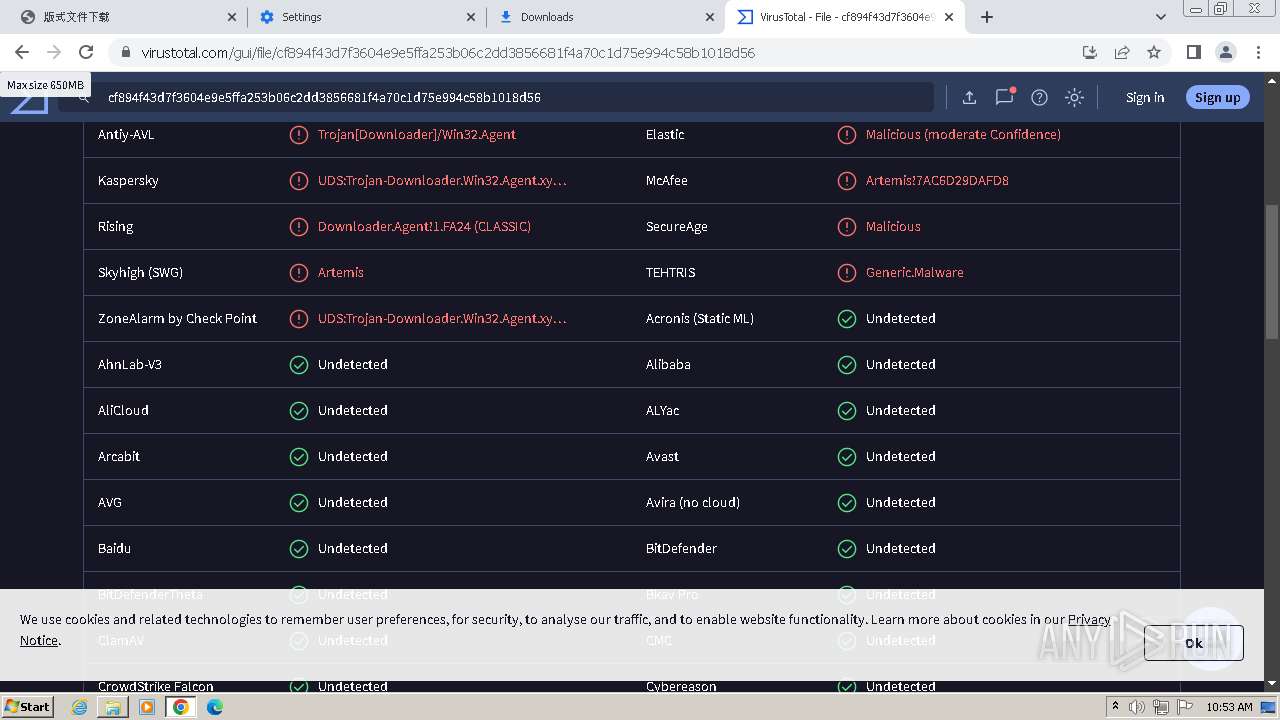Image resolution: width=1280 pixels, height=720 pixels.
Task: Click the Rising detection alert icon
Action: (298, 226)
